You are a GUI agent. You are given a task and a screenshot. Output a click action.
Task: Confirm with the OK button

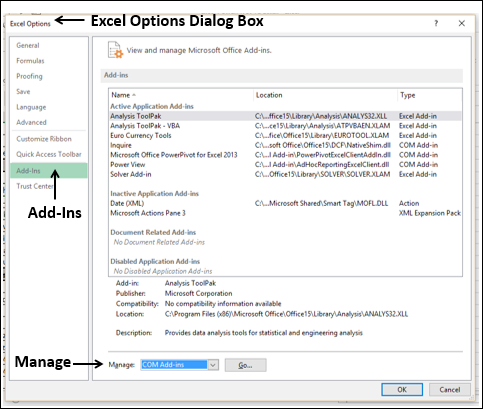(x=402, y=389)
